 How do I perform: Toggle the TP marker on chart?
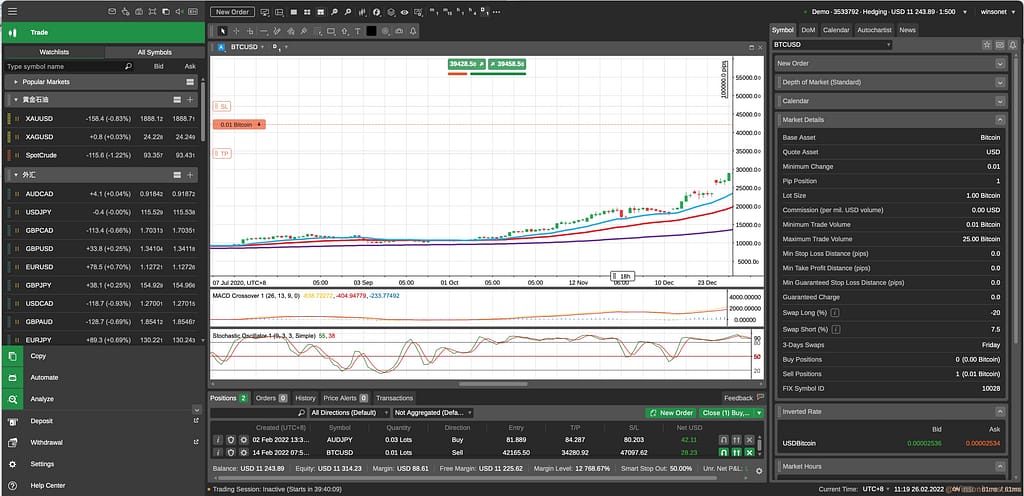click(222, 154)
